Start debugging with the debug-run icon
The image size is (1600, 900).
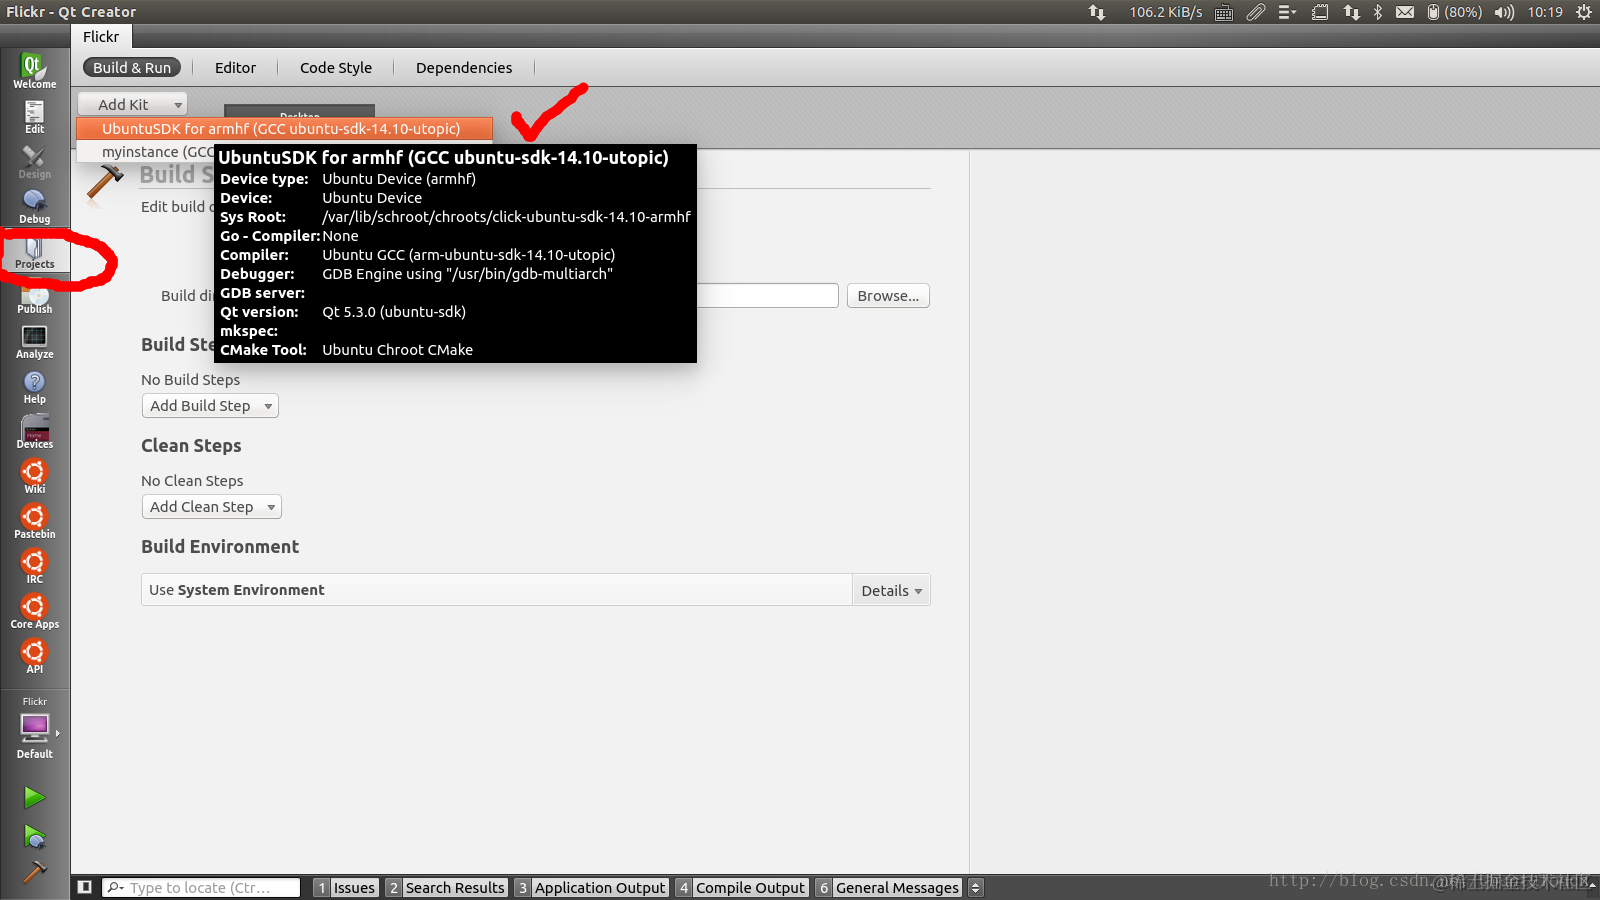(x=34, y=836)
